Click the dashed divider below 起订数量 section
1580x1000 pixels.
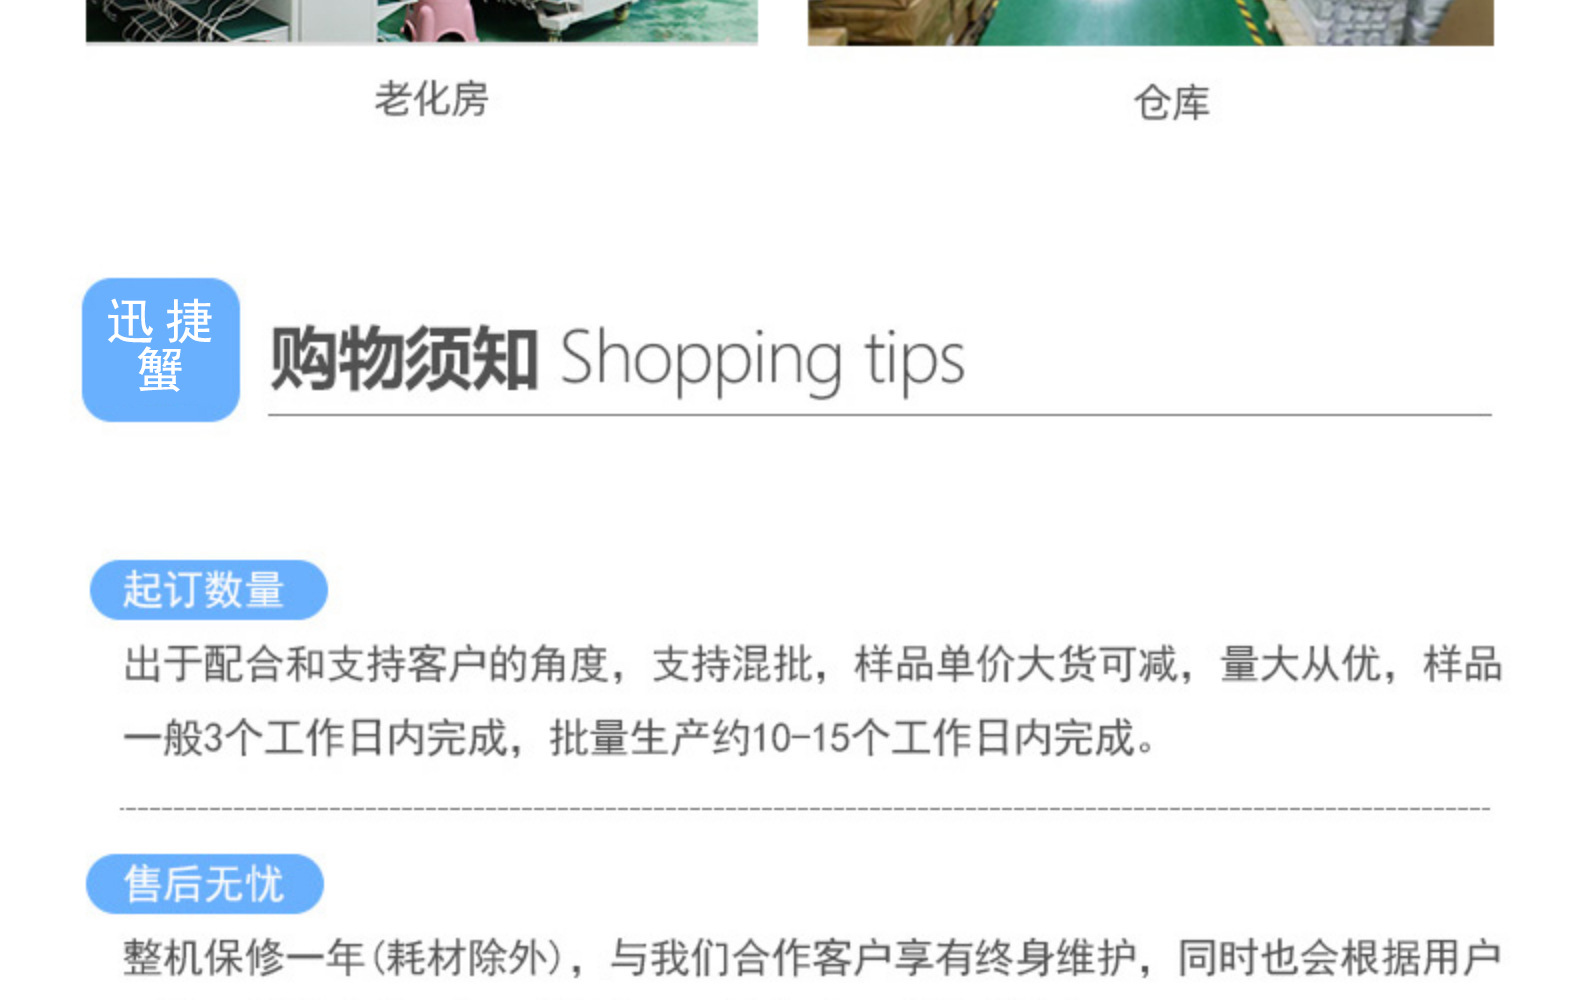click(x=805, y=808)
